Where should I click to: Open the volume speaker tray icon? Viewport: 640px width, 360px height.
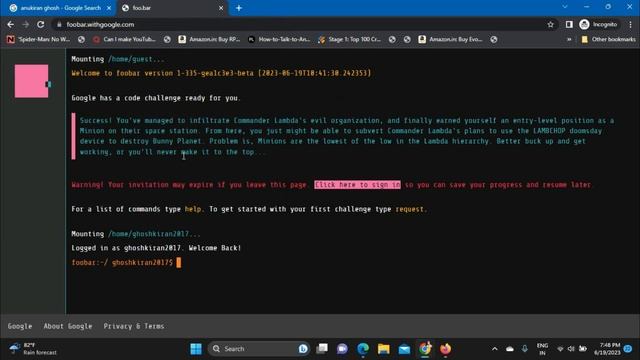(571, 349)
